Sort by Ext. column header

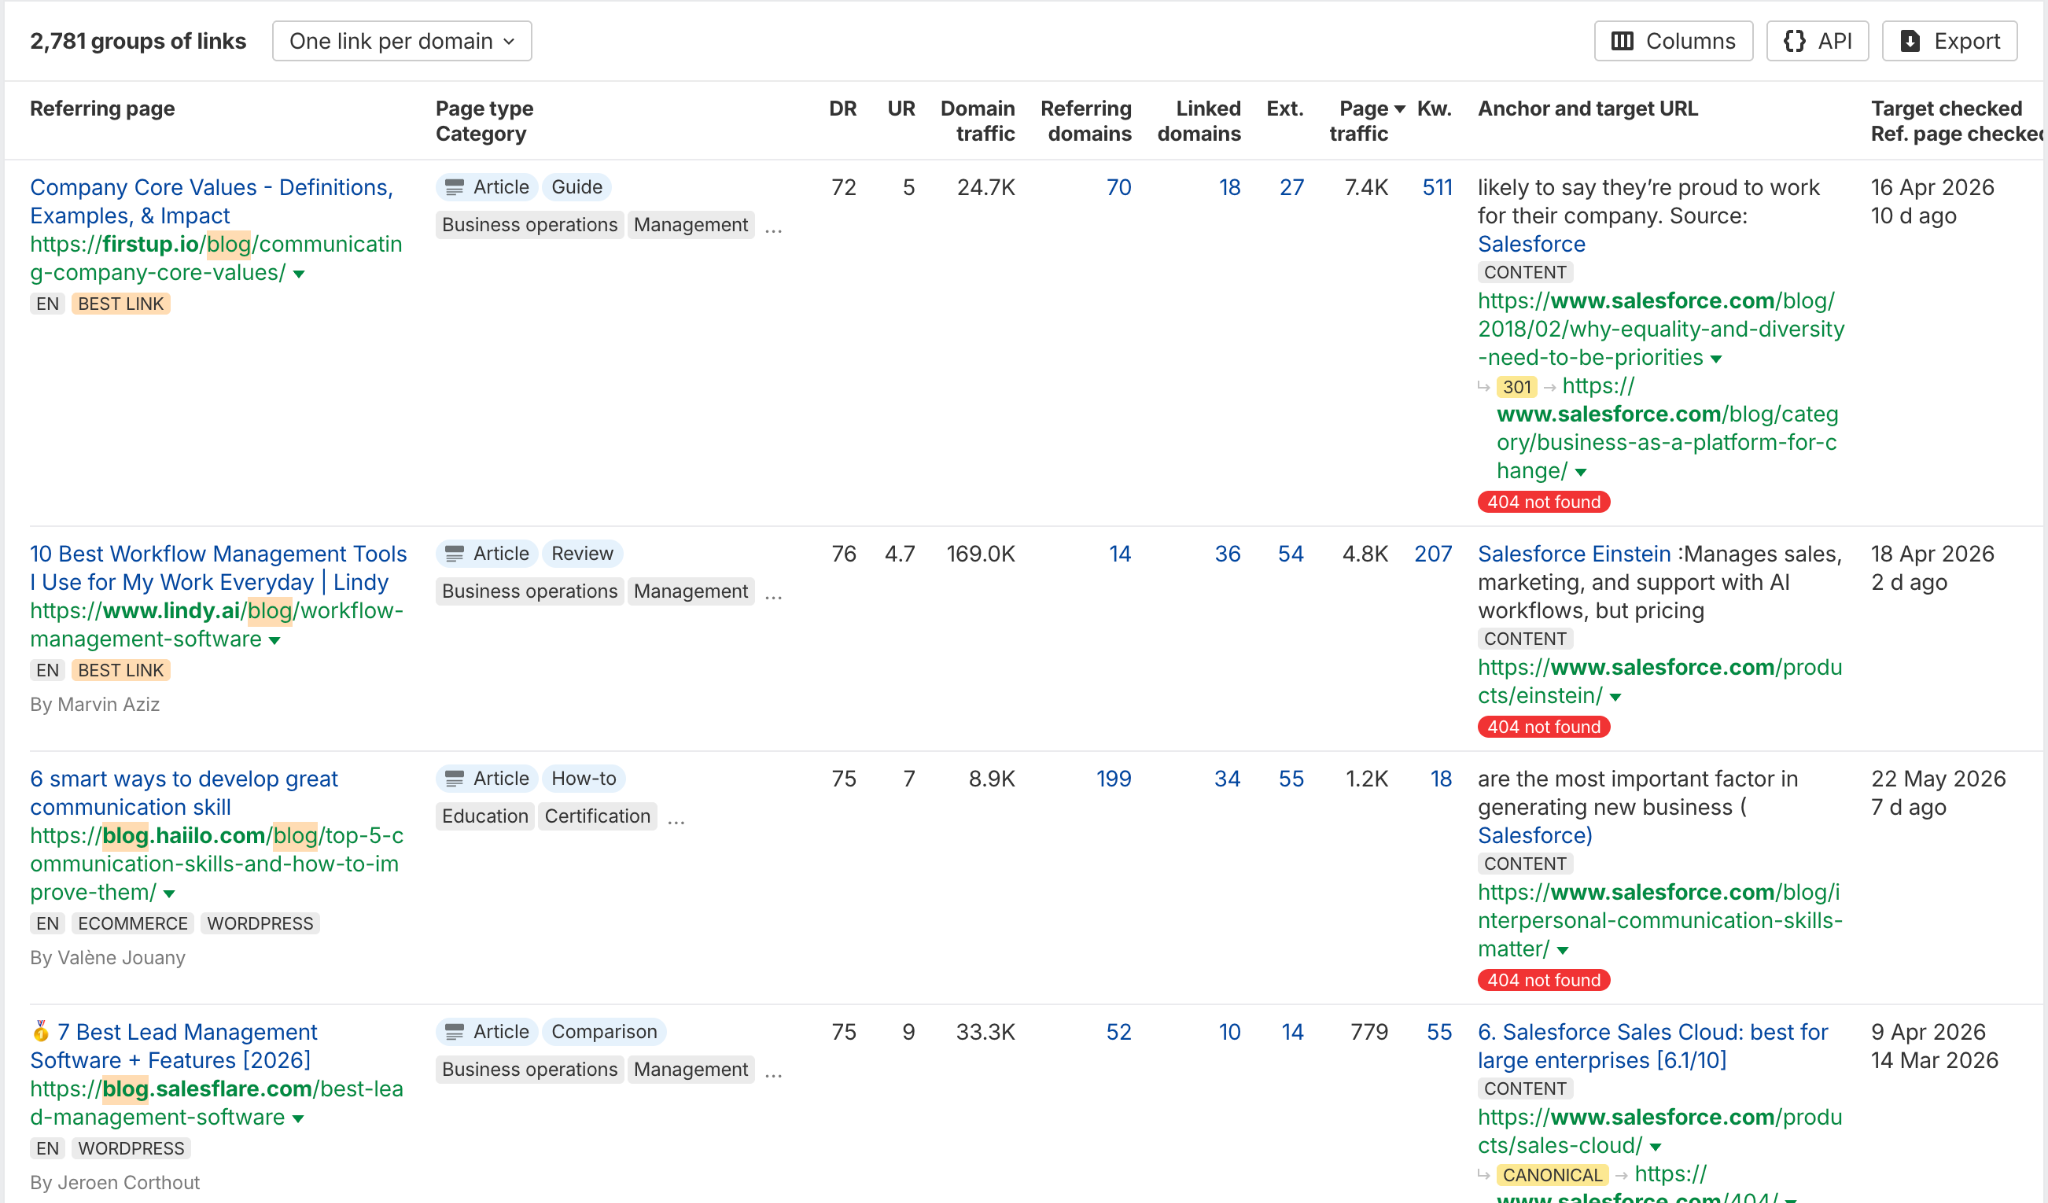click(x=1285, y=108)
